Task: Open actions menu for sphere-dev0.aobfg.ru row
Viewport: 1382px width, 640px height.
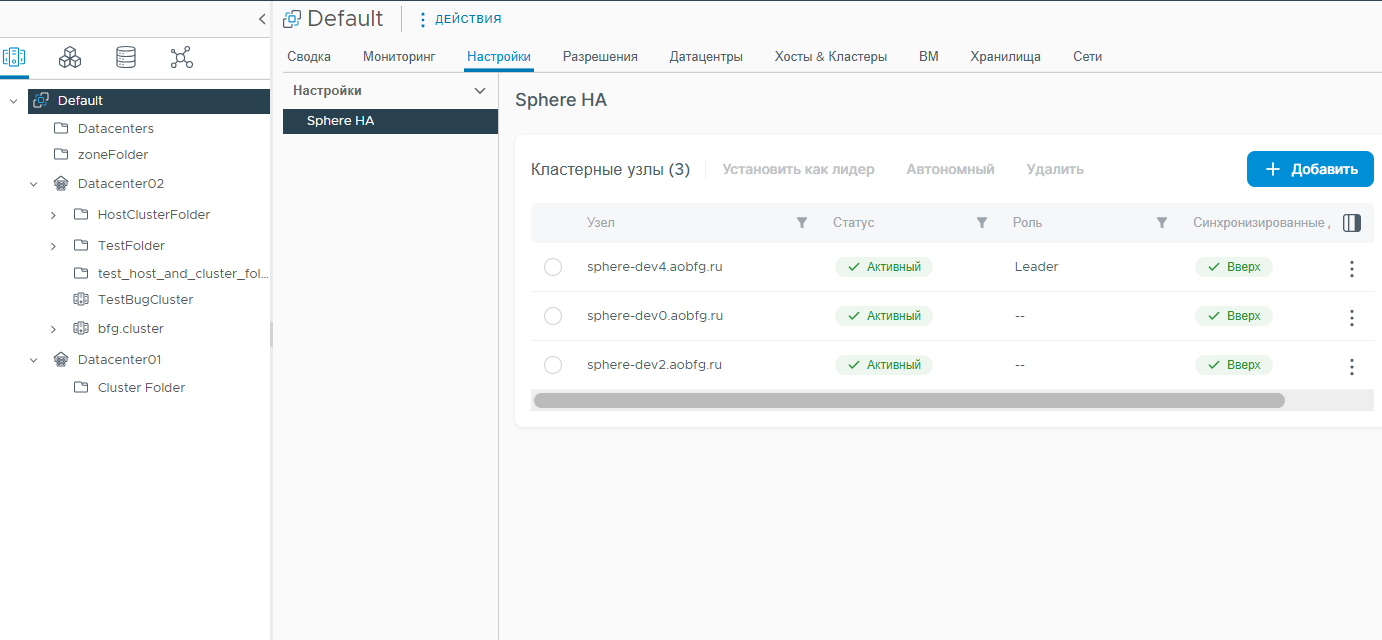Action: coord(1352,318)
